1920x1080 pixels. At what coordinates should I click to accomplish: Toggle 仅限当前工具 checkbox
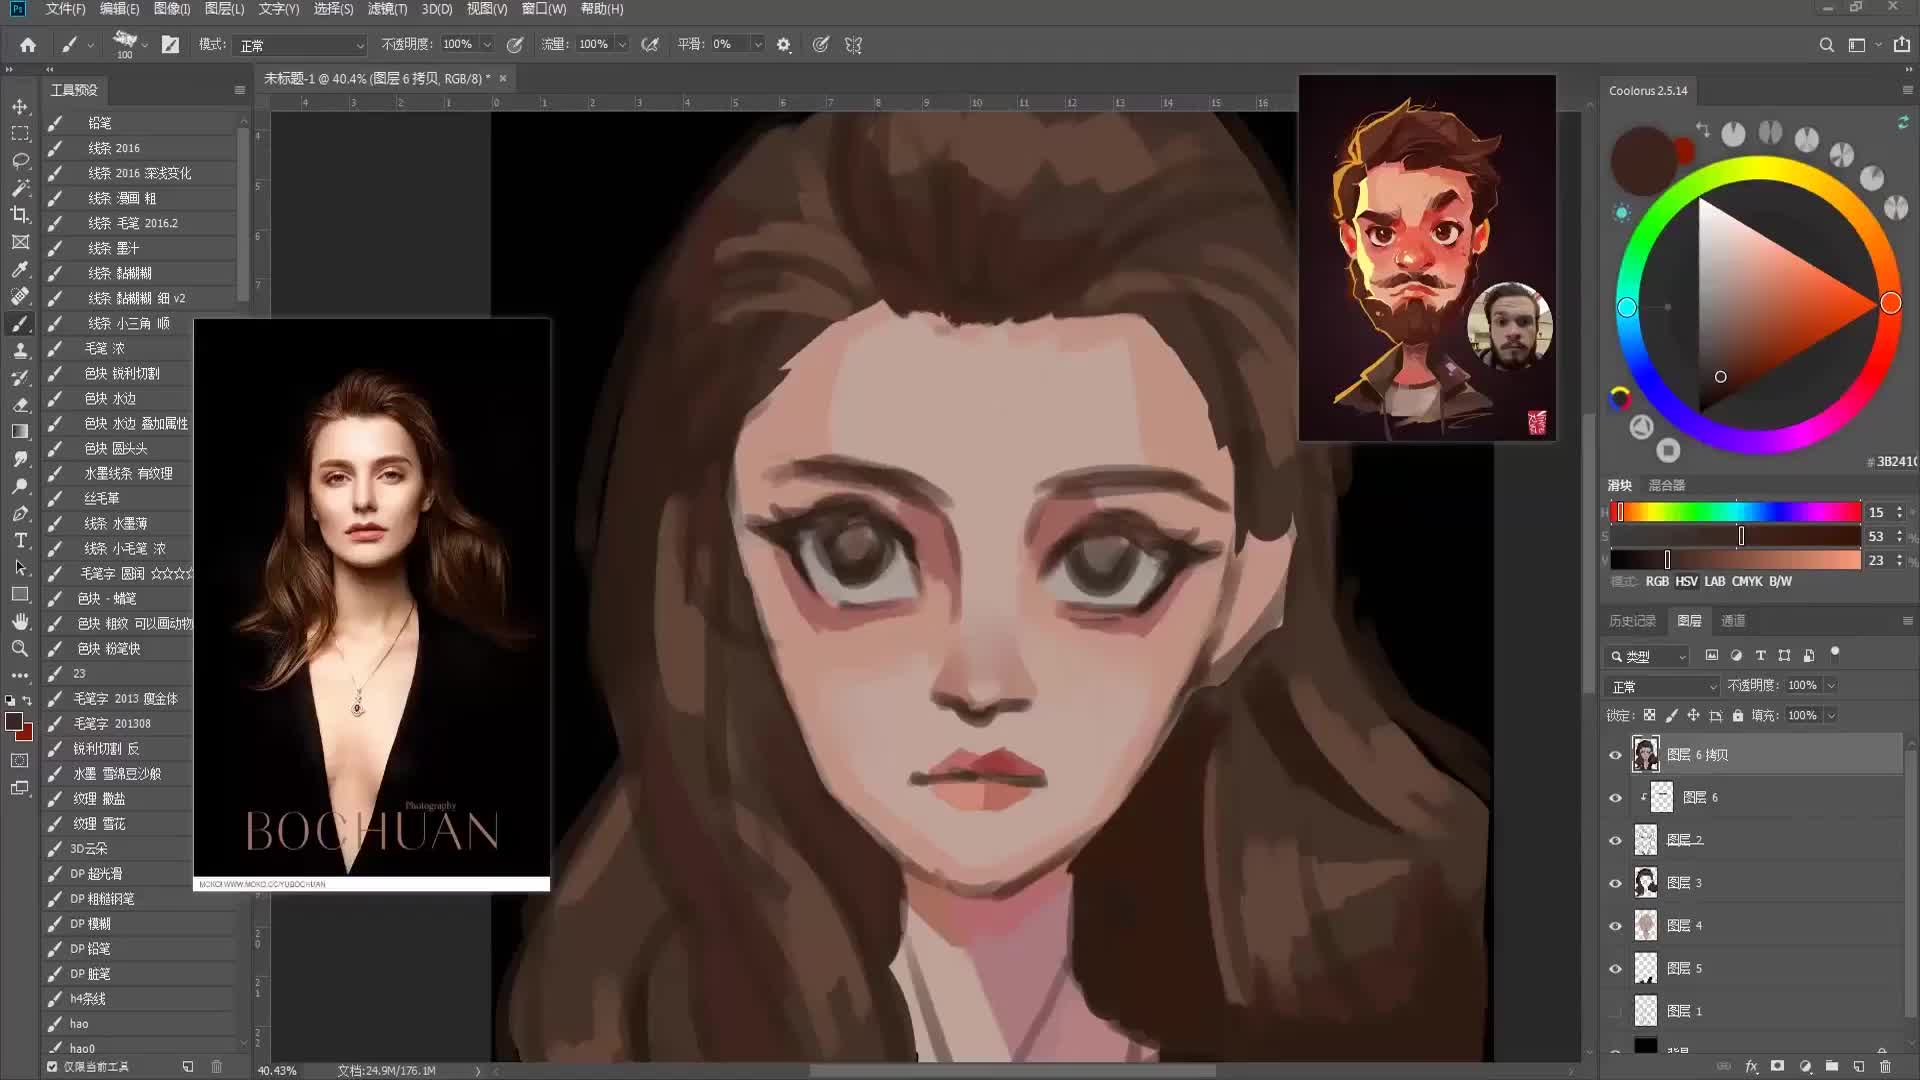pyautogui.click(x=52, y=1067)
